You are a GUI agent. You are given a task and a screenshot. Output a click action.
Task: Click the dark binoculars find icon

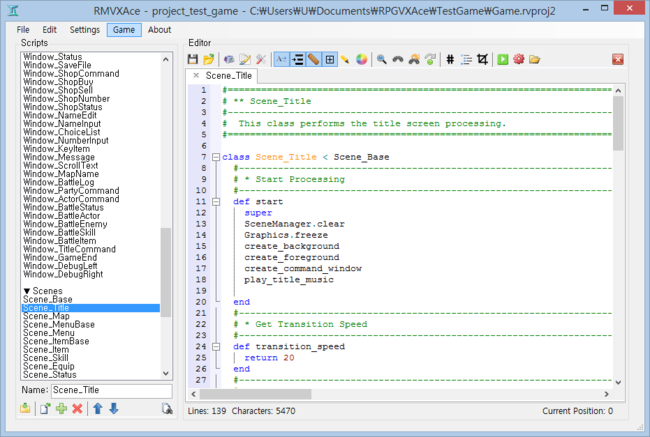coord(398,59)
